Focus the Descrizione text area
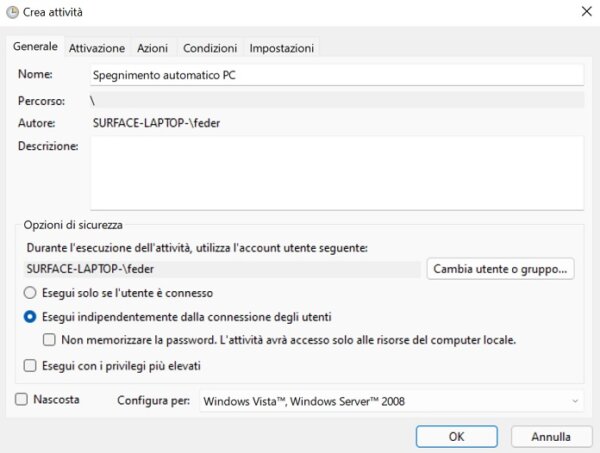 [337, 173]
